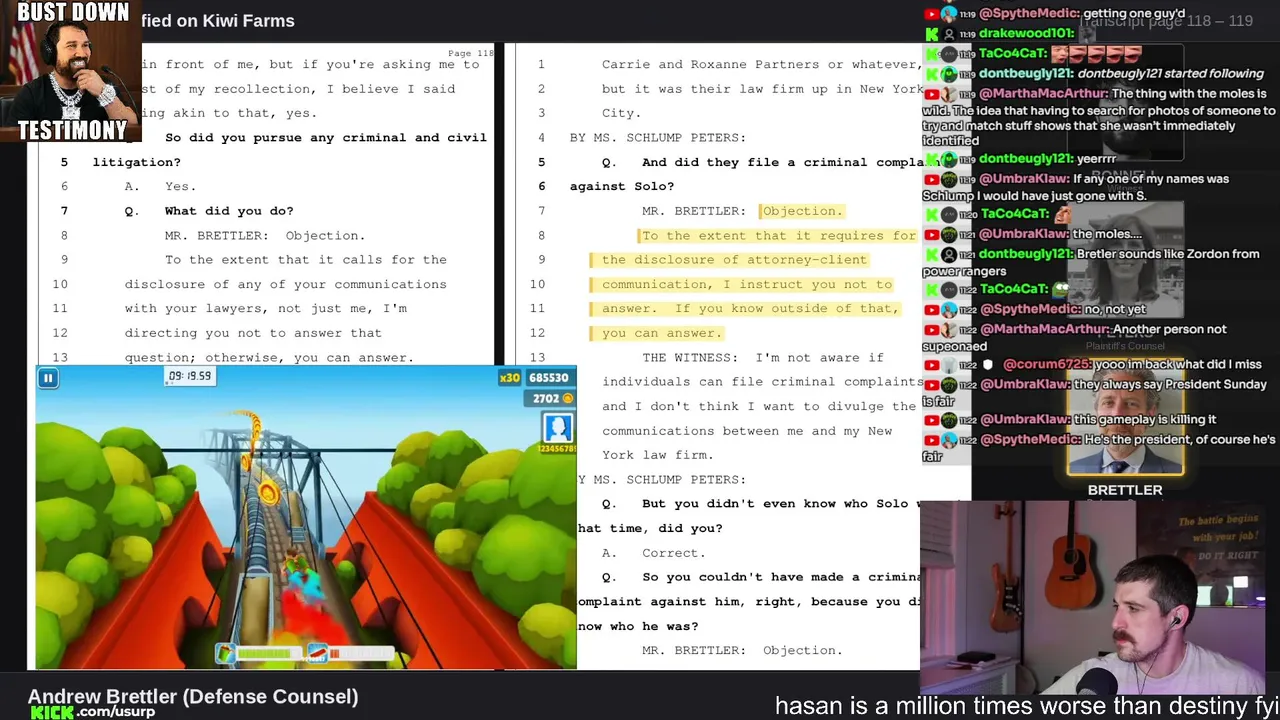The width and height of the screenshot is (1280, 720).
Task: Pause the Subway Surfers game
Action: click(47, 378)
